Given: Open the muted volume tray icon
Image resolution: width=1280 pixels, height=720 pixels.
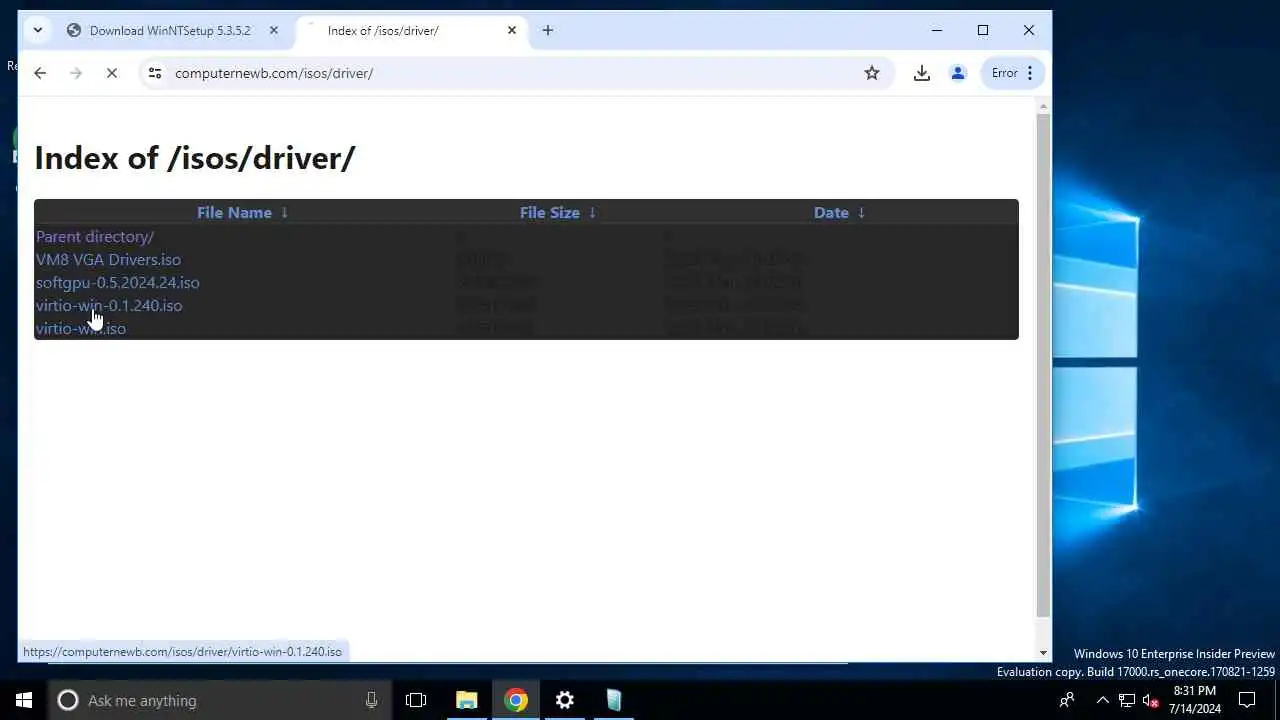Looking at the screenshot, I should [1150, 700].
